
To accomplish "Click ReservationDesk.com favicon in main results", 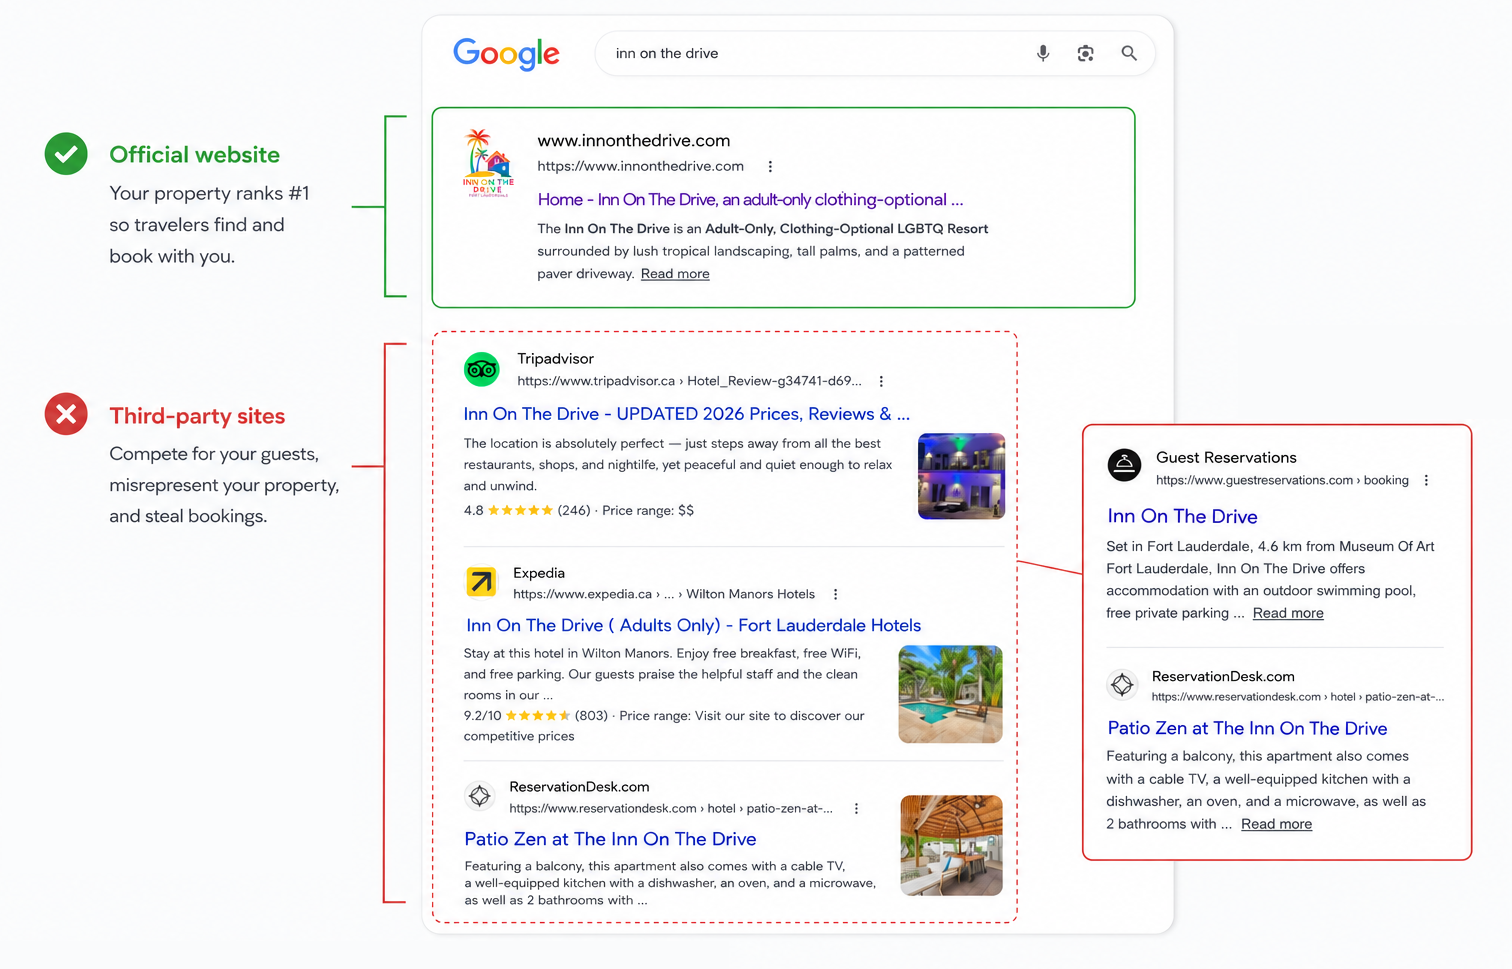I will 480,796.
